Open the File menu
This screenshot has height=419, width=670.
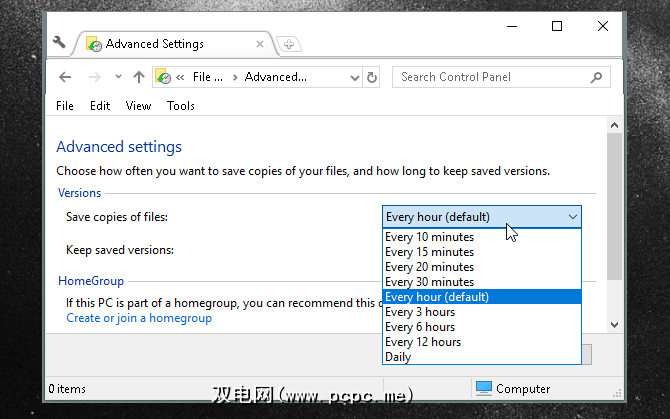[65, 106]
